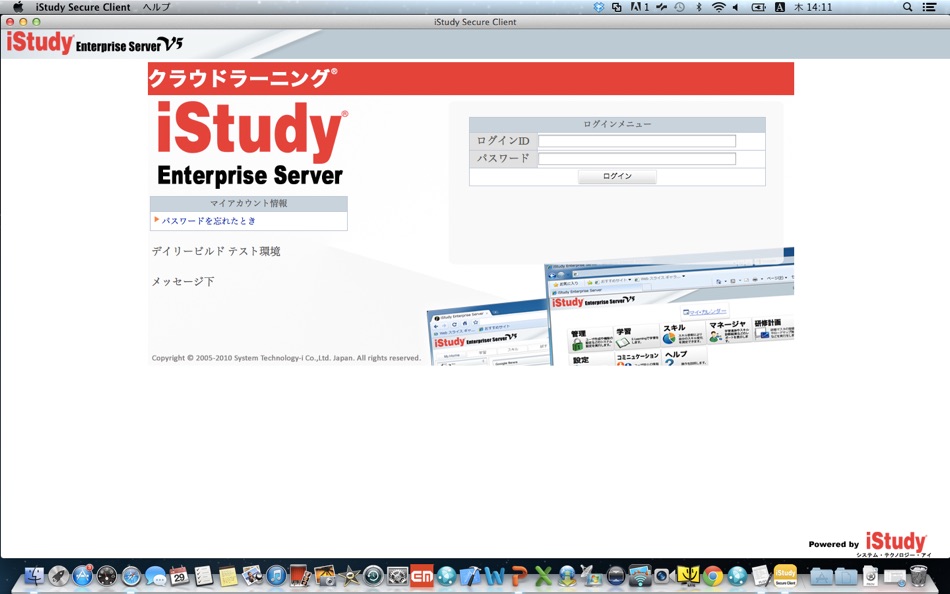Image resolution: width=950 pixels, height=594 pixels.
Task: Open the ヘルプ menu
Action: point(156,7)
